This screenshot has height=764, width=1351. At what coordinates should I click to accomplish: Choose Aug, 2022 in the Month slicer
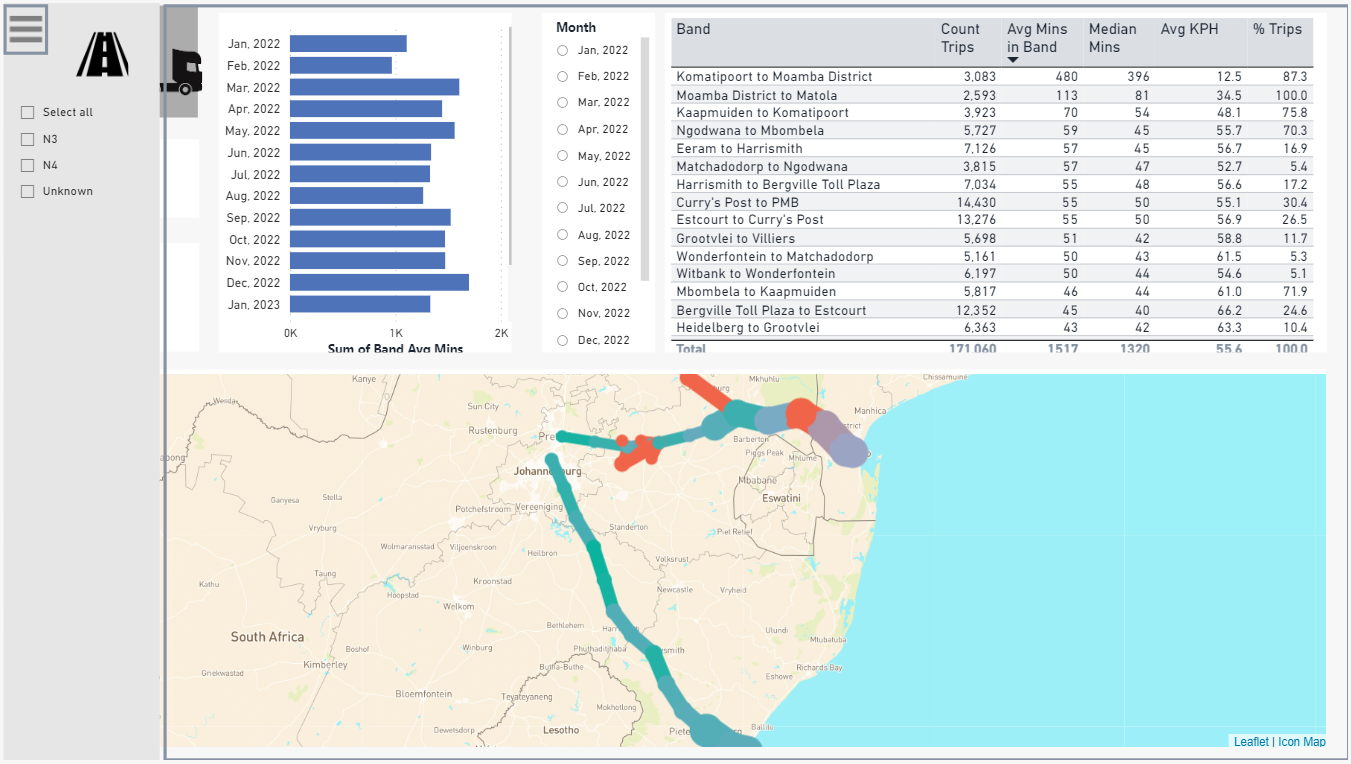(x=563, y=235)
